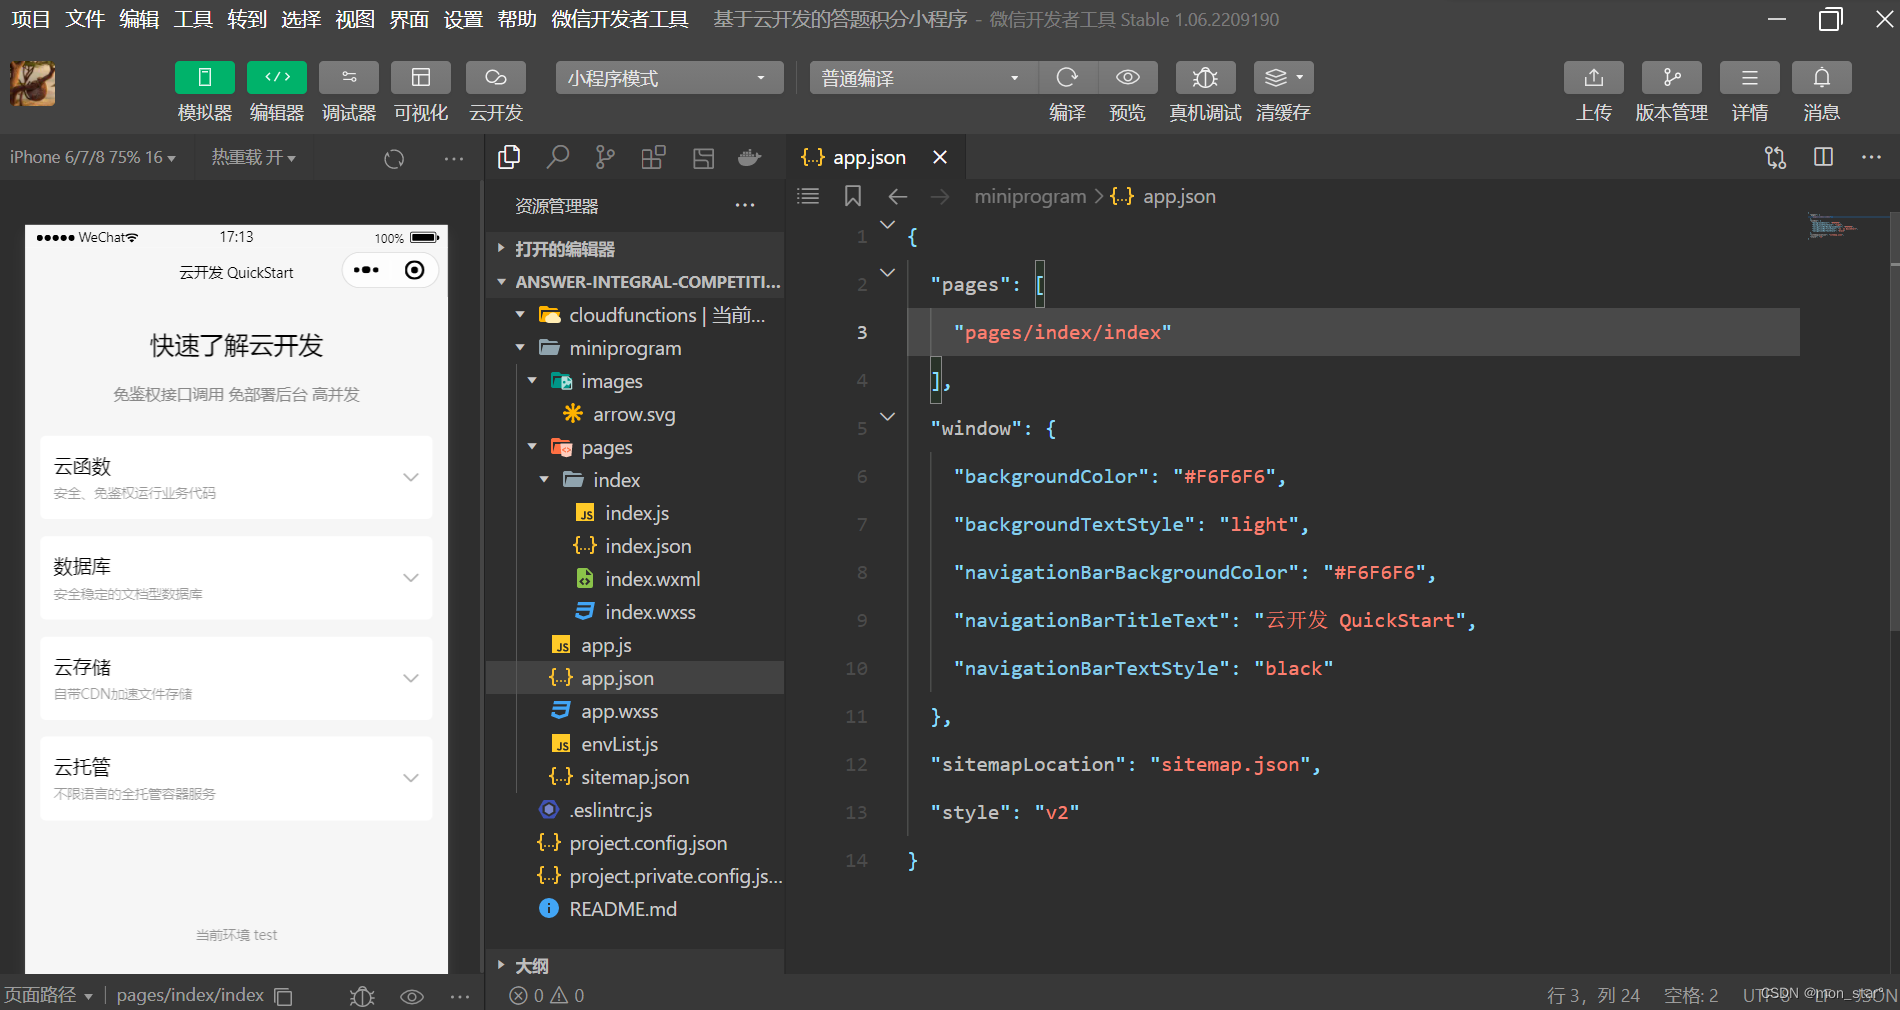Open the source control sidebar icon
The image size is (1900, 1010).
(605, 157)
